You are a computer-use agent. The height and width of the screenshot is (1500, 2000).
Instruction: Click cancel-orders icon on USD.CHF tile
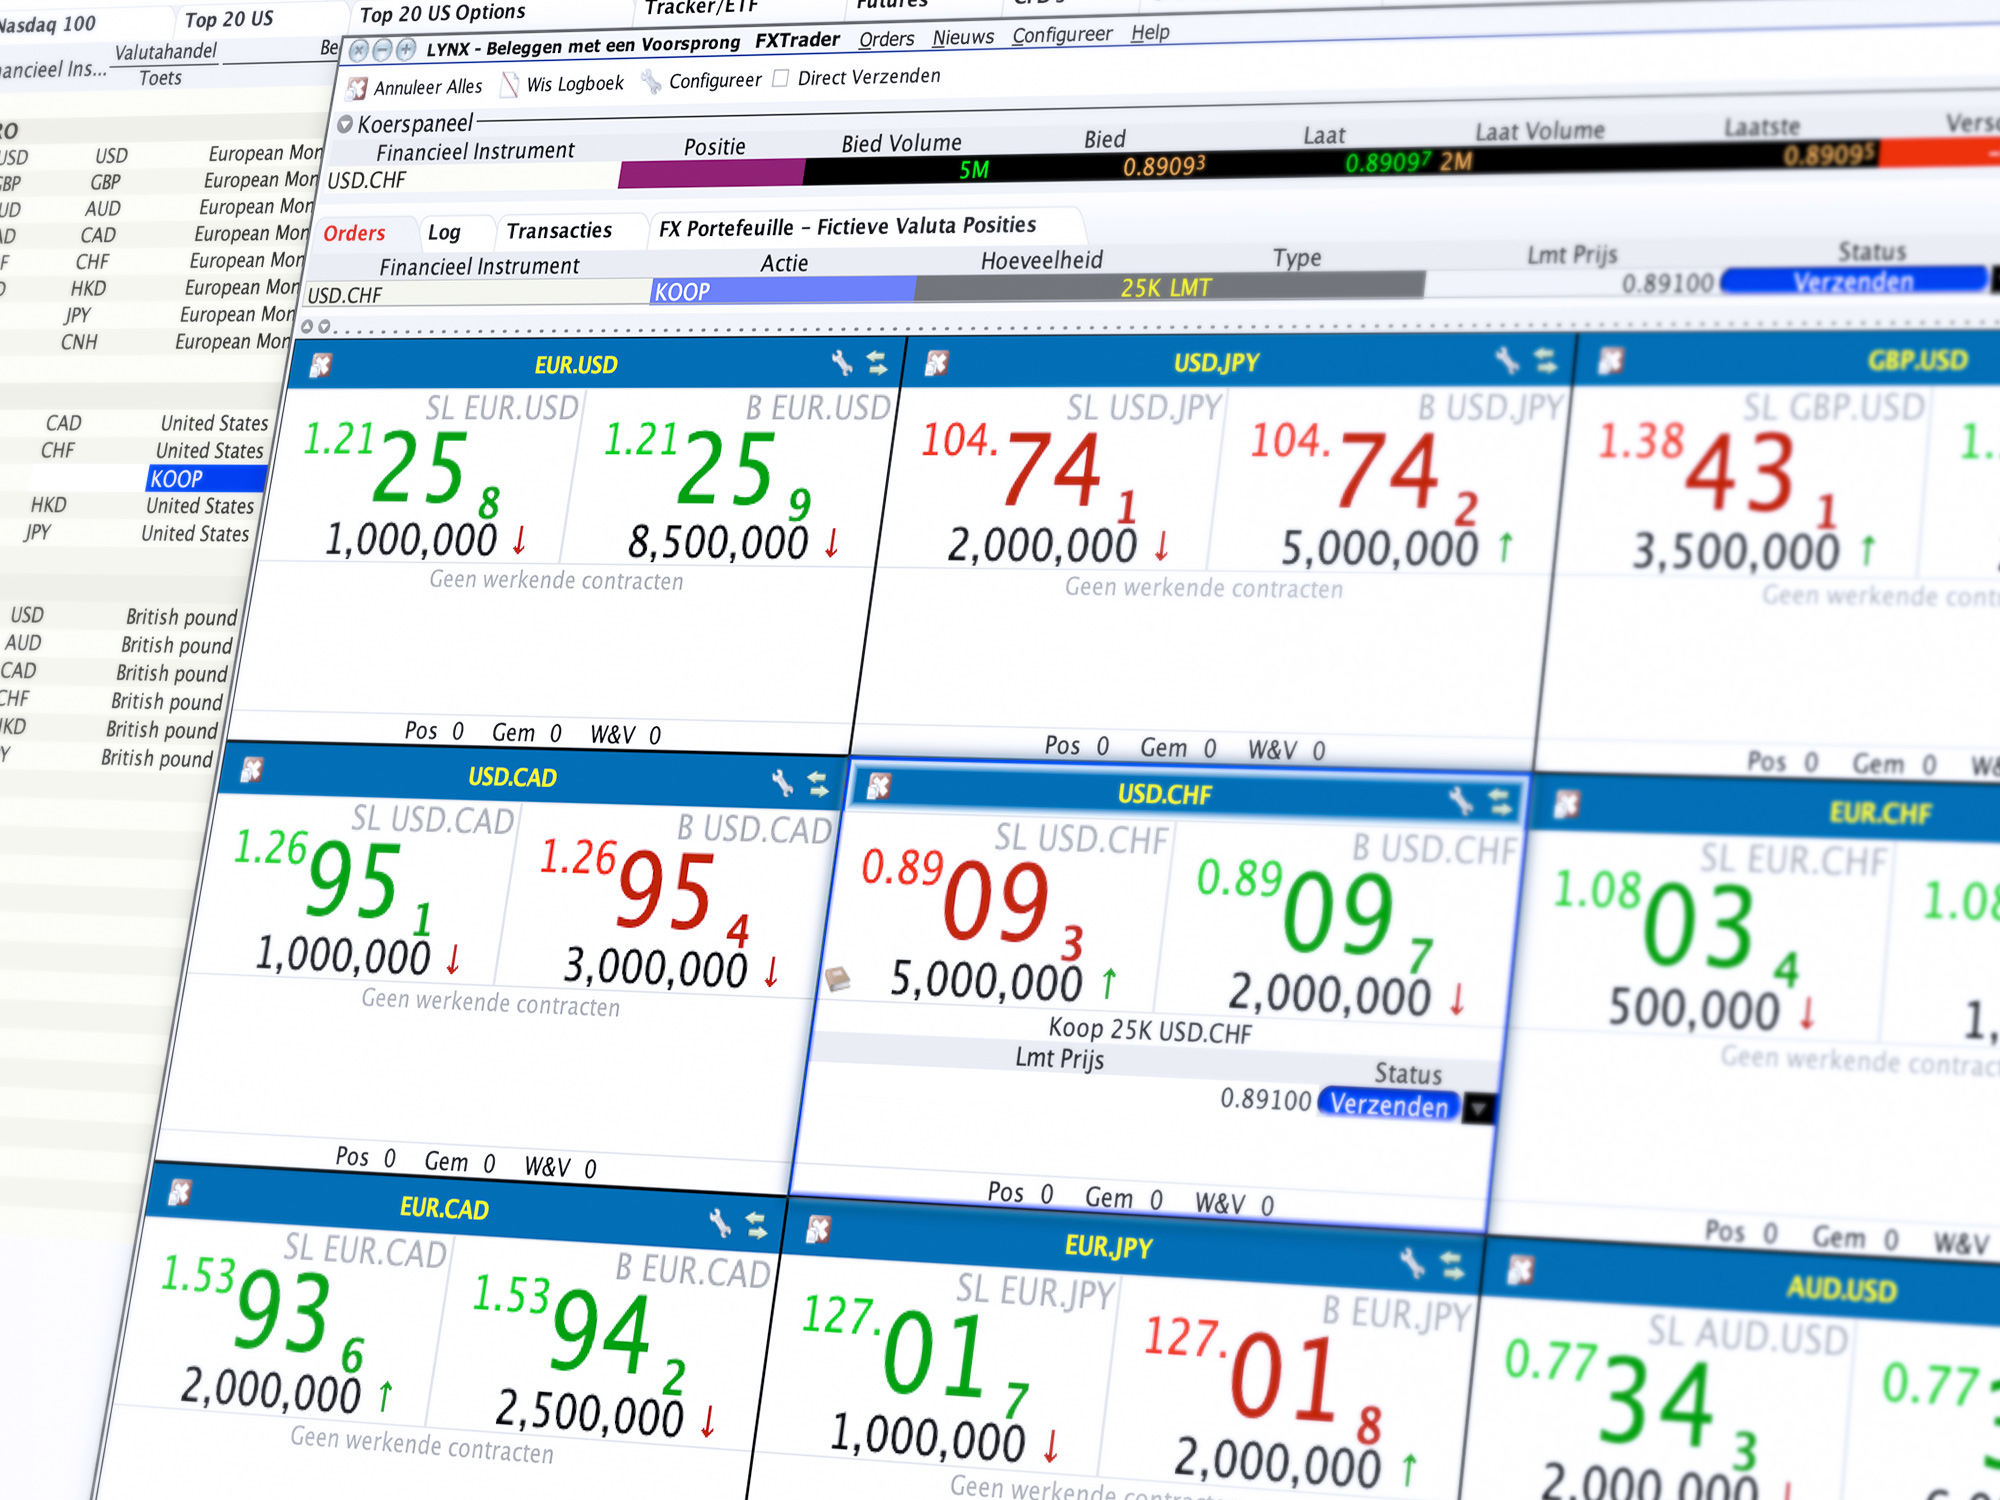(879, 787)
